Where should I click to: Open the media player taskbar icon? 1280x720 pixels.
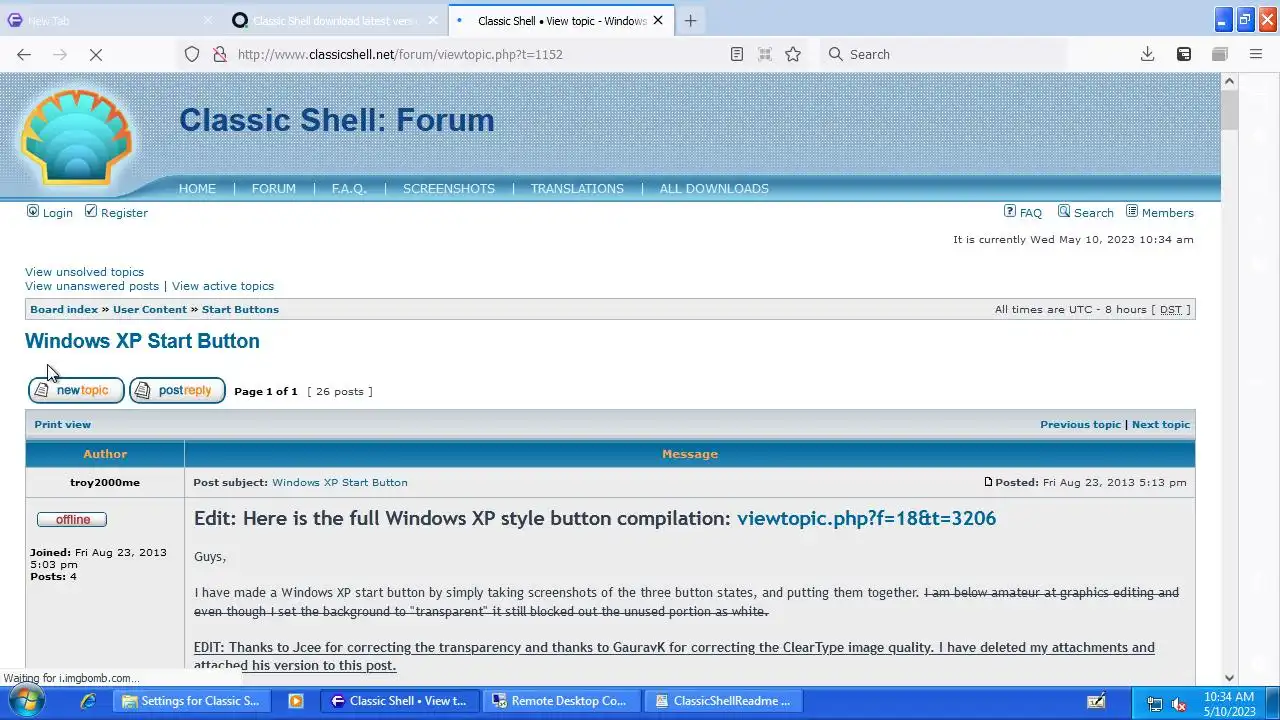[x=296, y=701]
